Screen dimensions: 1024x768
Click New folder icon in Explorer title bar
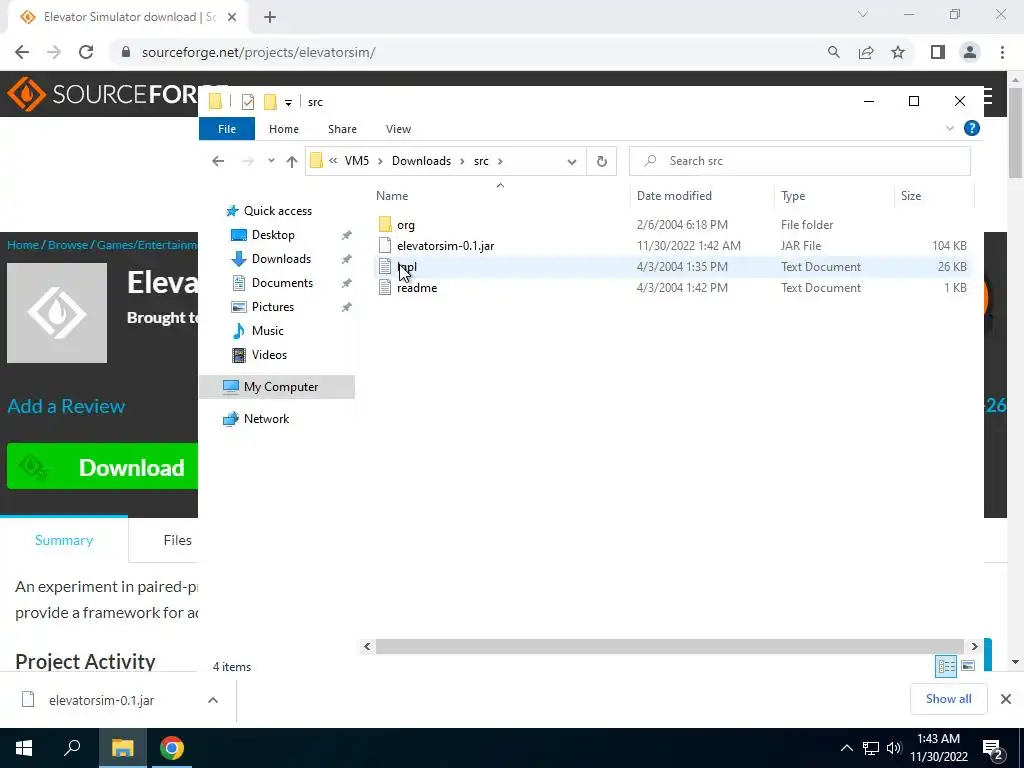coord(270,102)
